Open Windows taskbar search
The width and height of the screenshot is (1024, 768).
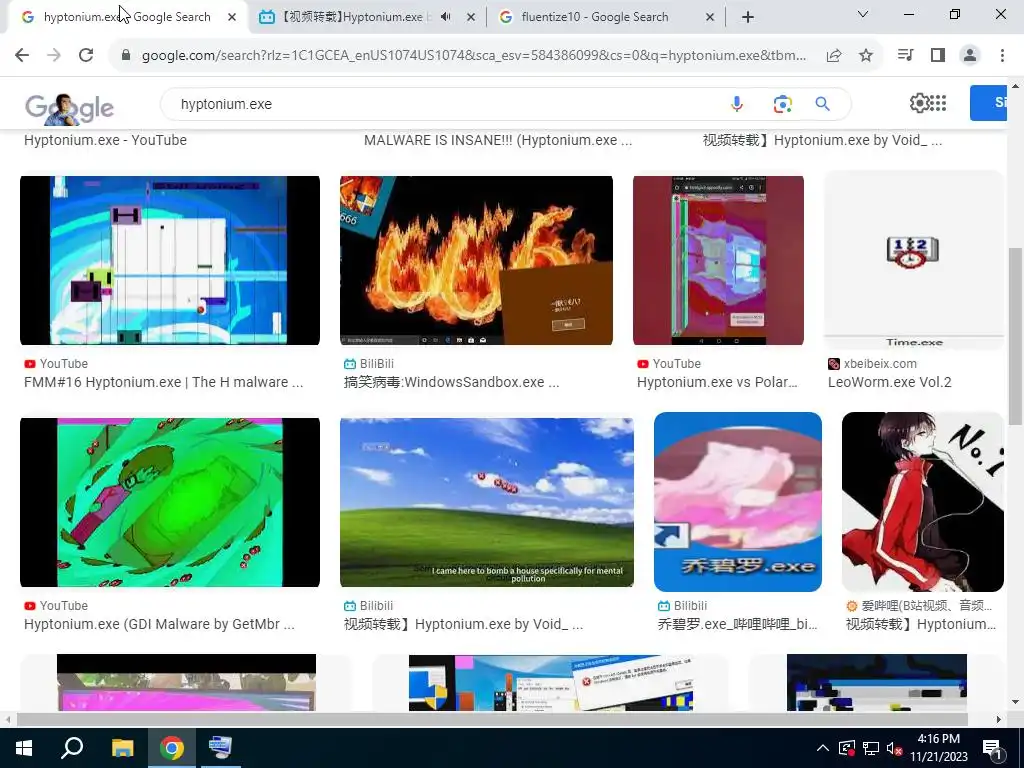point(72,748)
